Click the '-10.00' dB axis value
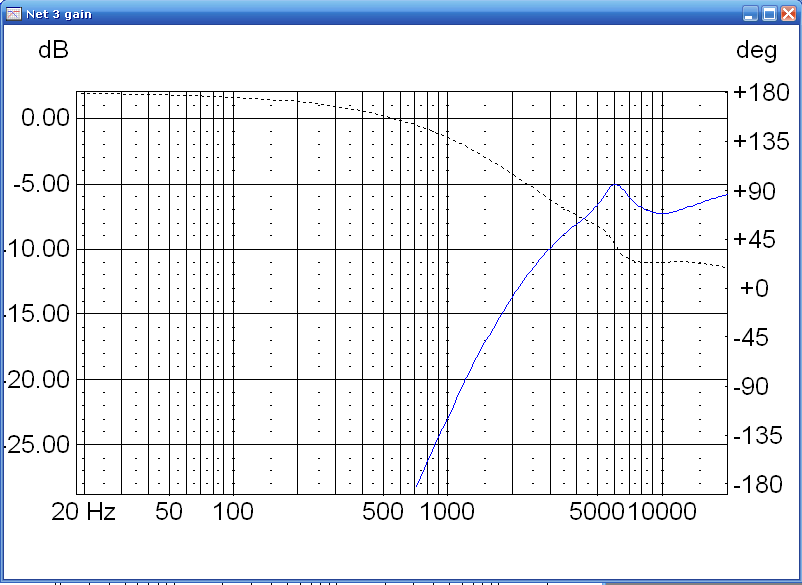802x585 pixels. (x=36, y=250)
